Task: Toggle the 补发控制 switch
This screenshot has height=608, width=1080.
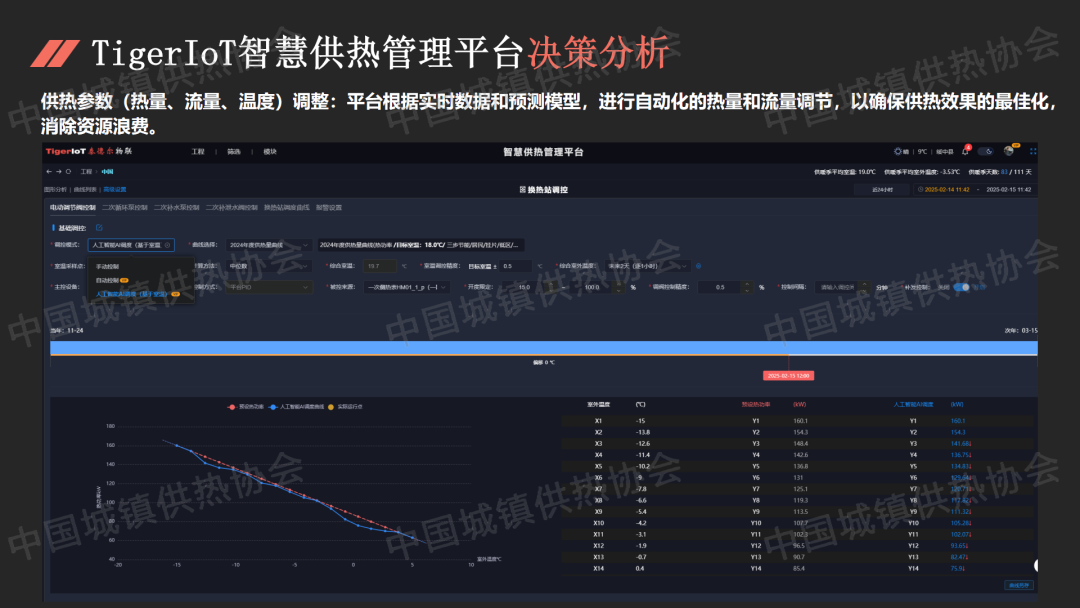Action: tap(960, 287)
